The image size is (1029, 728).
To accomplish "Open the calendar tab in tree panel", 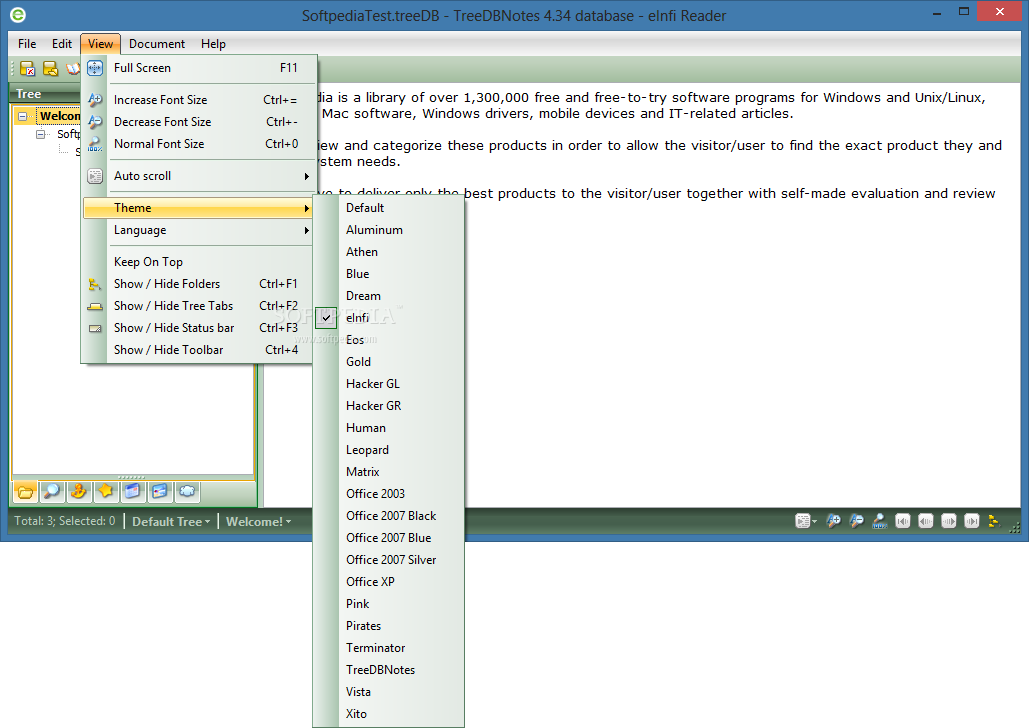I will click(133, 492).
